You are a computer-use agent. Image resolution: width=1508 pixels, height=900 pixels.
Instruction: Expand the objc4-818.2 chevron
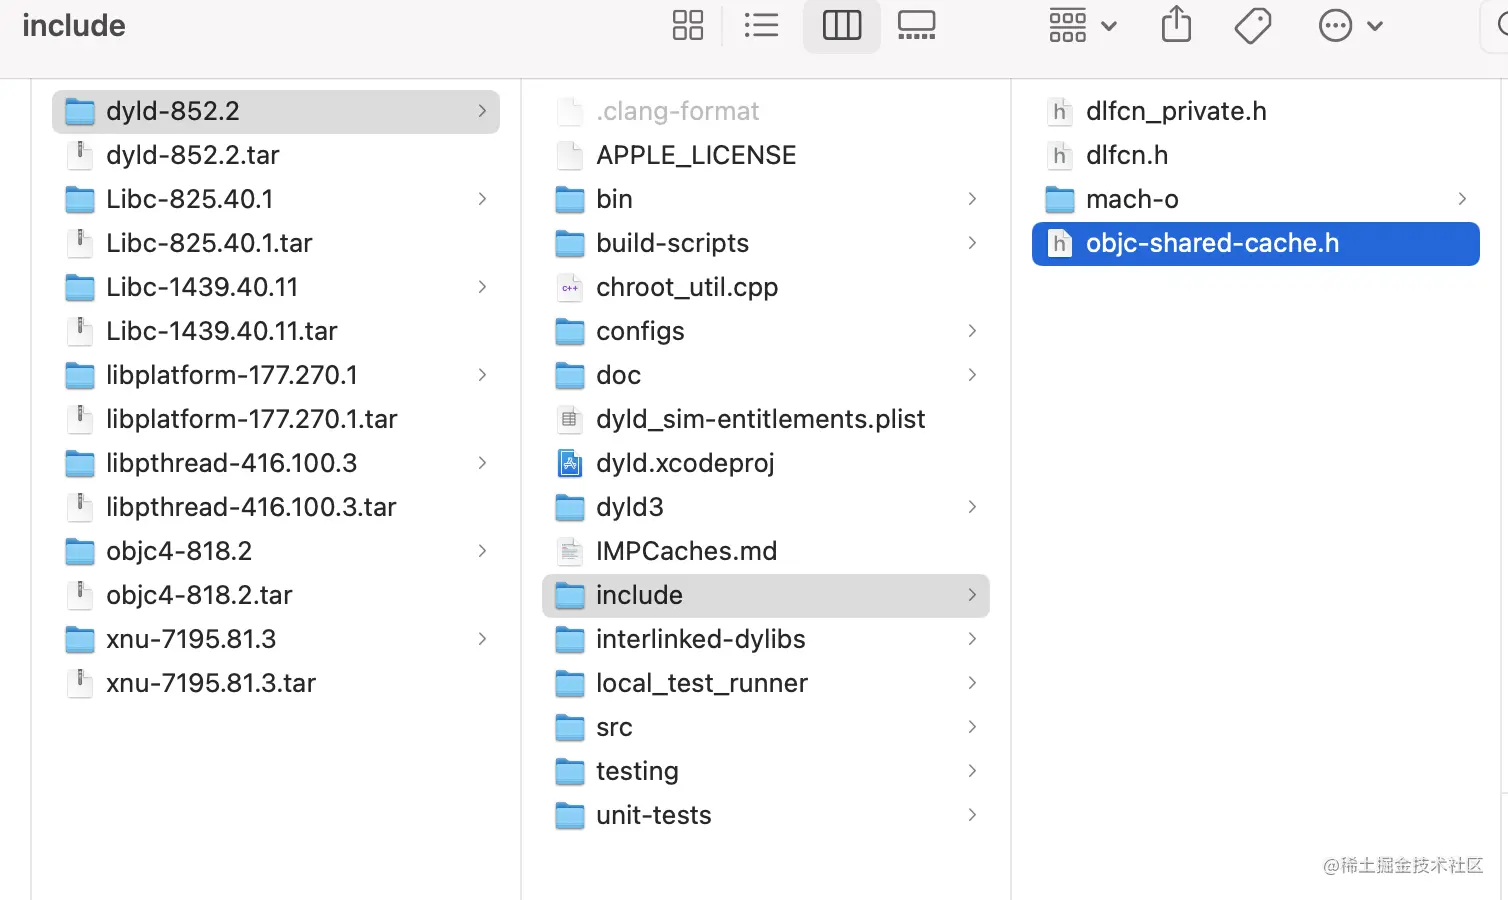pyautogui.click(x=482, y=551)
